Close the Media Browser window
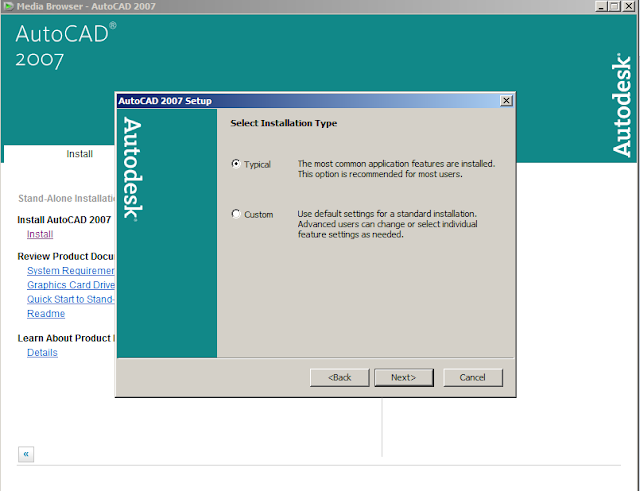Screen dimensions: 640x491 tap(629, 7)
